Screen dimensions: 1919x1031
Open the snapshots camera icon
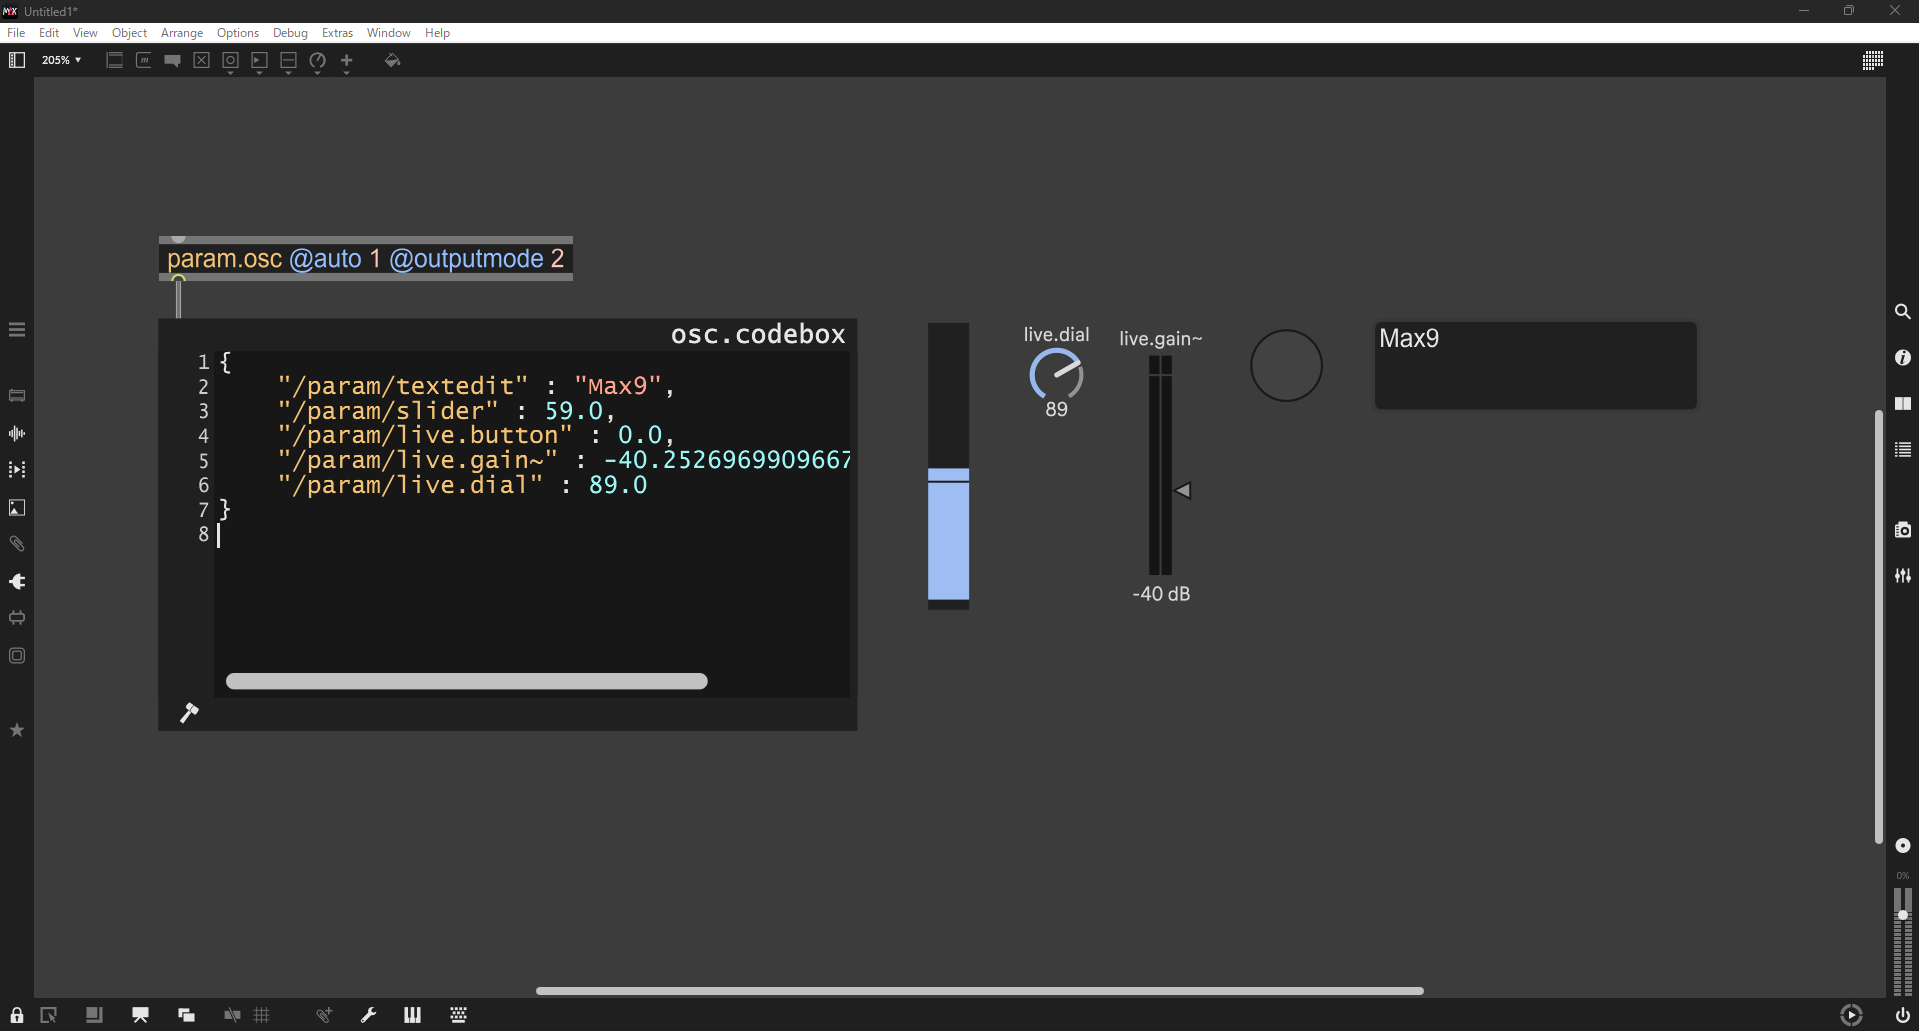coord(1902,530)
